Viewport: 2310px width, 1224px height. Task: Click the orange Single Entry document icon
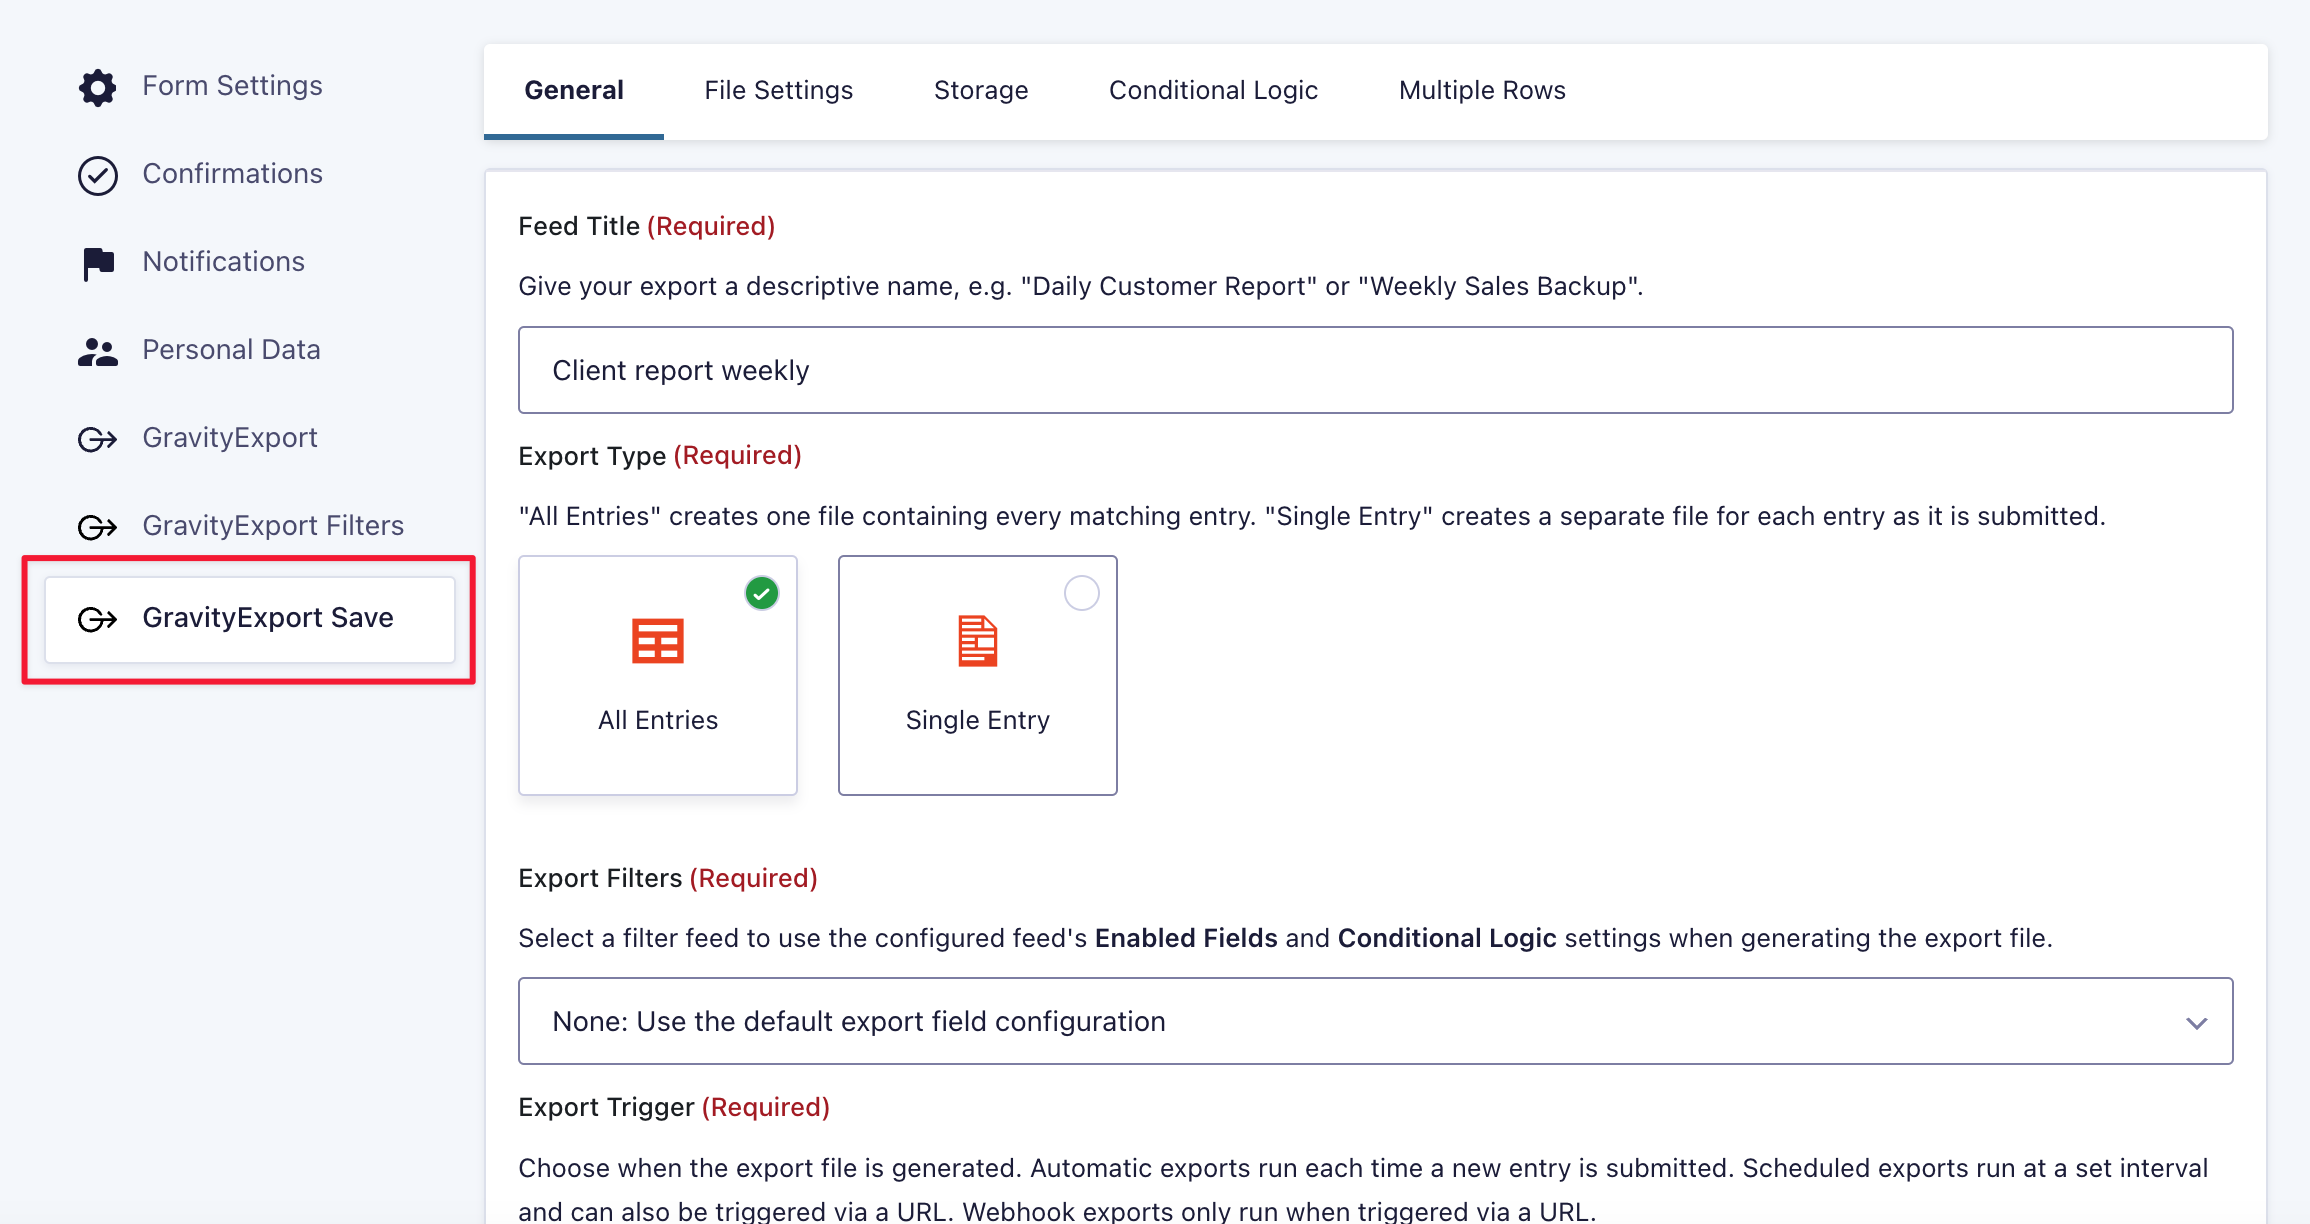tap(977, 641)
